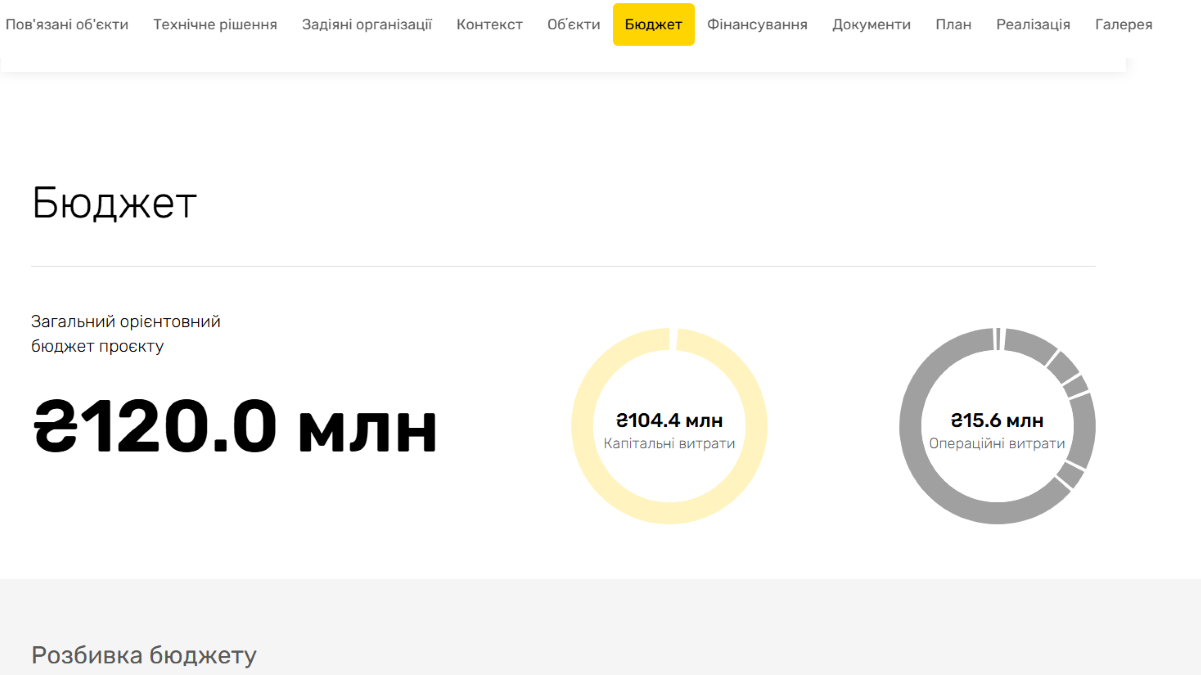
Task: Click the ₴120.0 млн total budget figure
Action: (x=236, y=427)
